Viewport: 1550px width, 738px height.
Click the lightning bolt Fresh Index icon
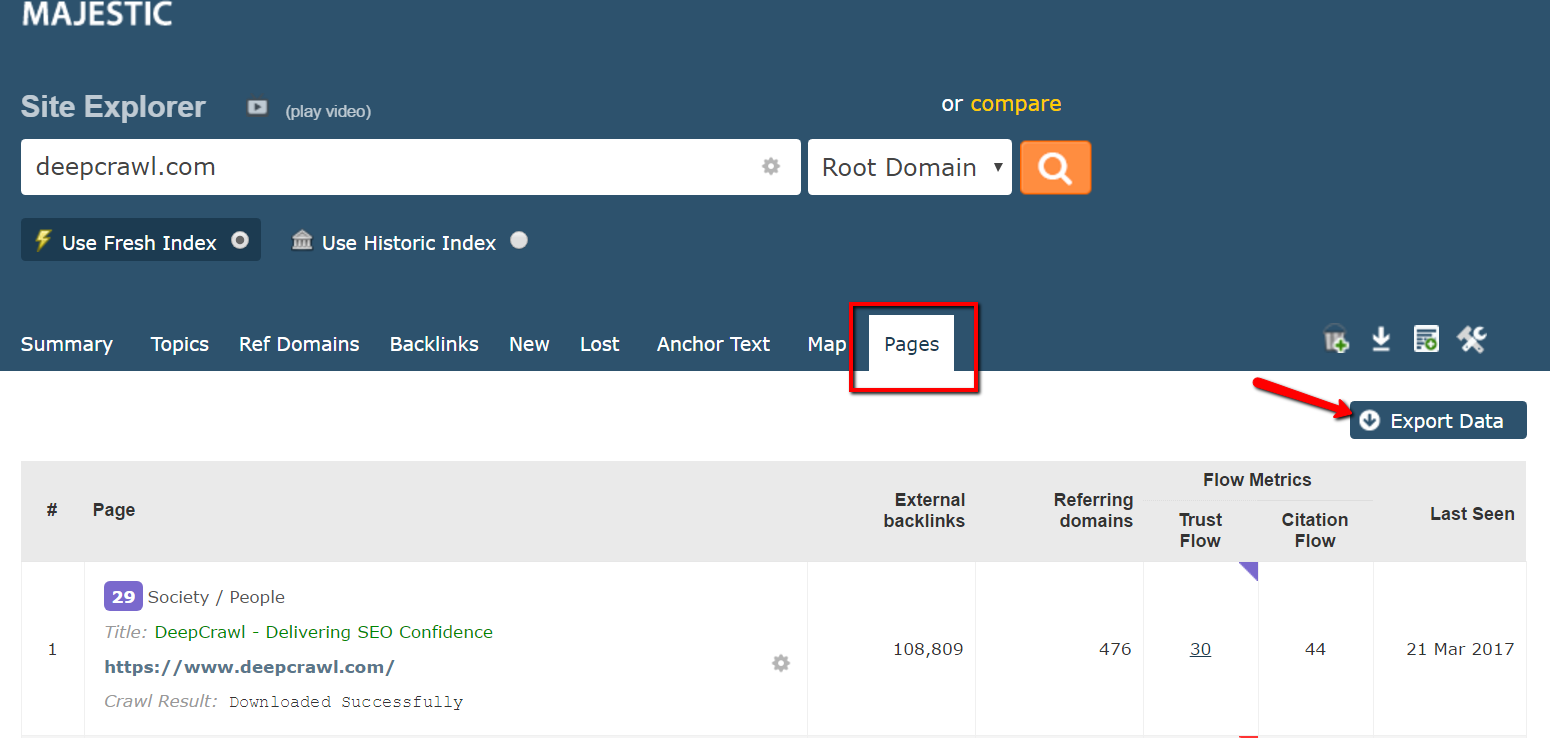pyautogui.click(x=43, y=241)
